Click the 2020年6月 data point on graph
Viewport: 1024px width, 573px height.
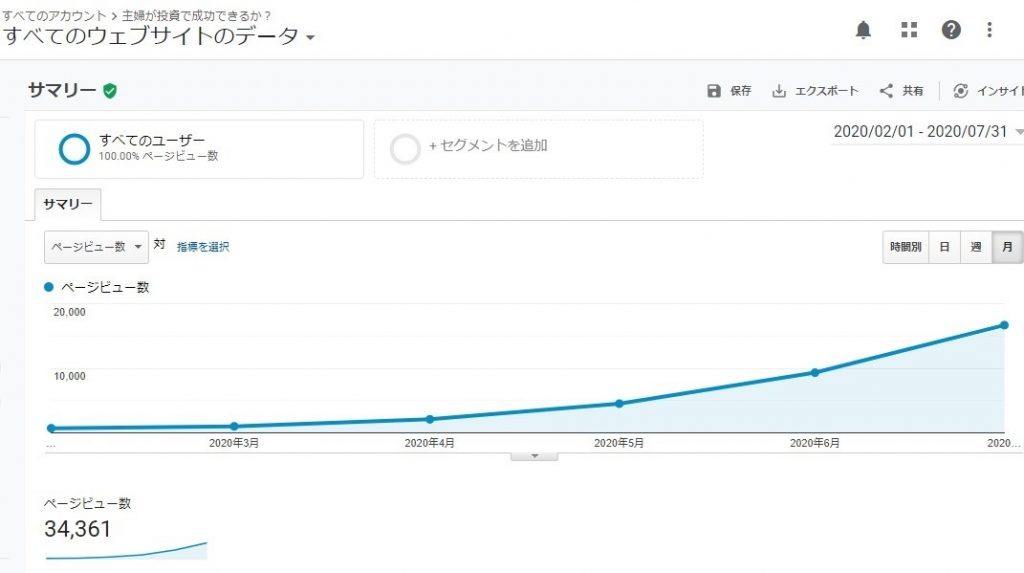(815, 372)
